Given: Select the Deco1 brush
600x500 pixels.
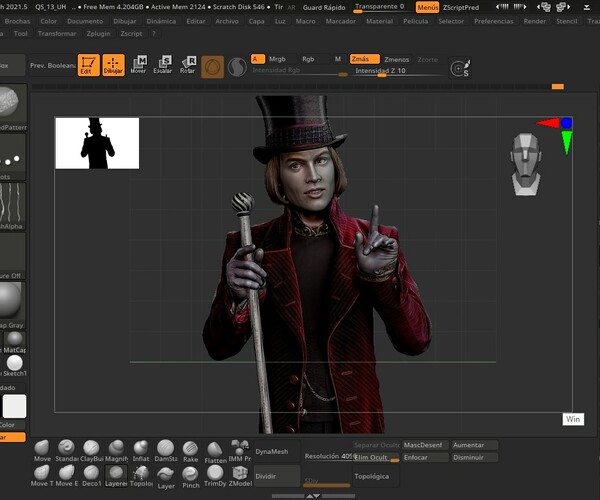Looking at the screenshot, I should coord(91,476).
